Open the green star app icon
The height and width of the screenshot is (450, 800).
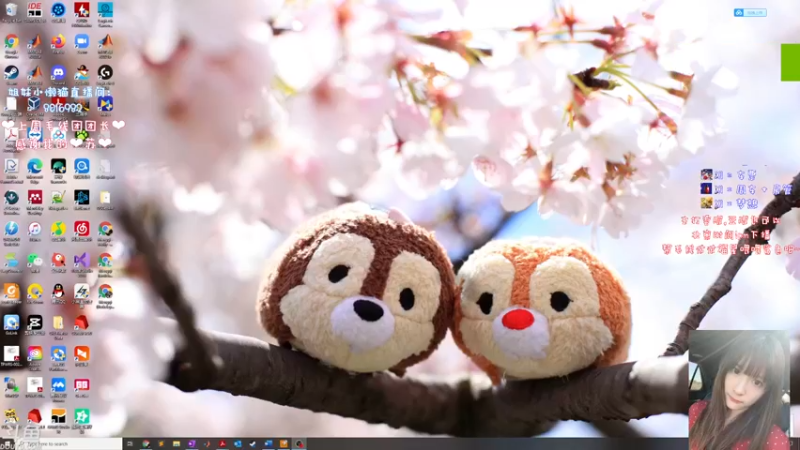click(82, 416)
